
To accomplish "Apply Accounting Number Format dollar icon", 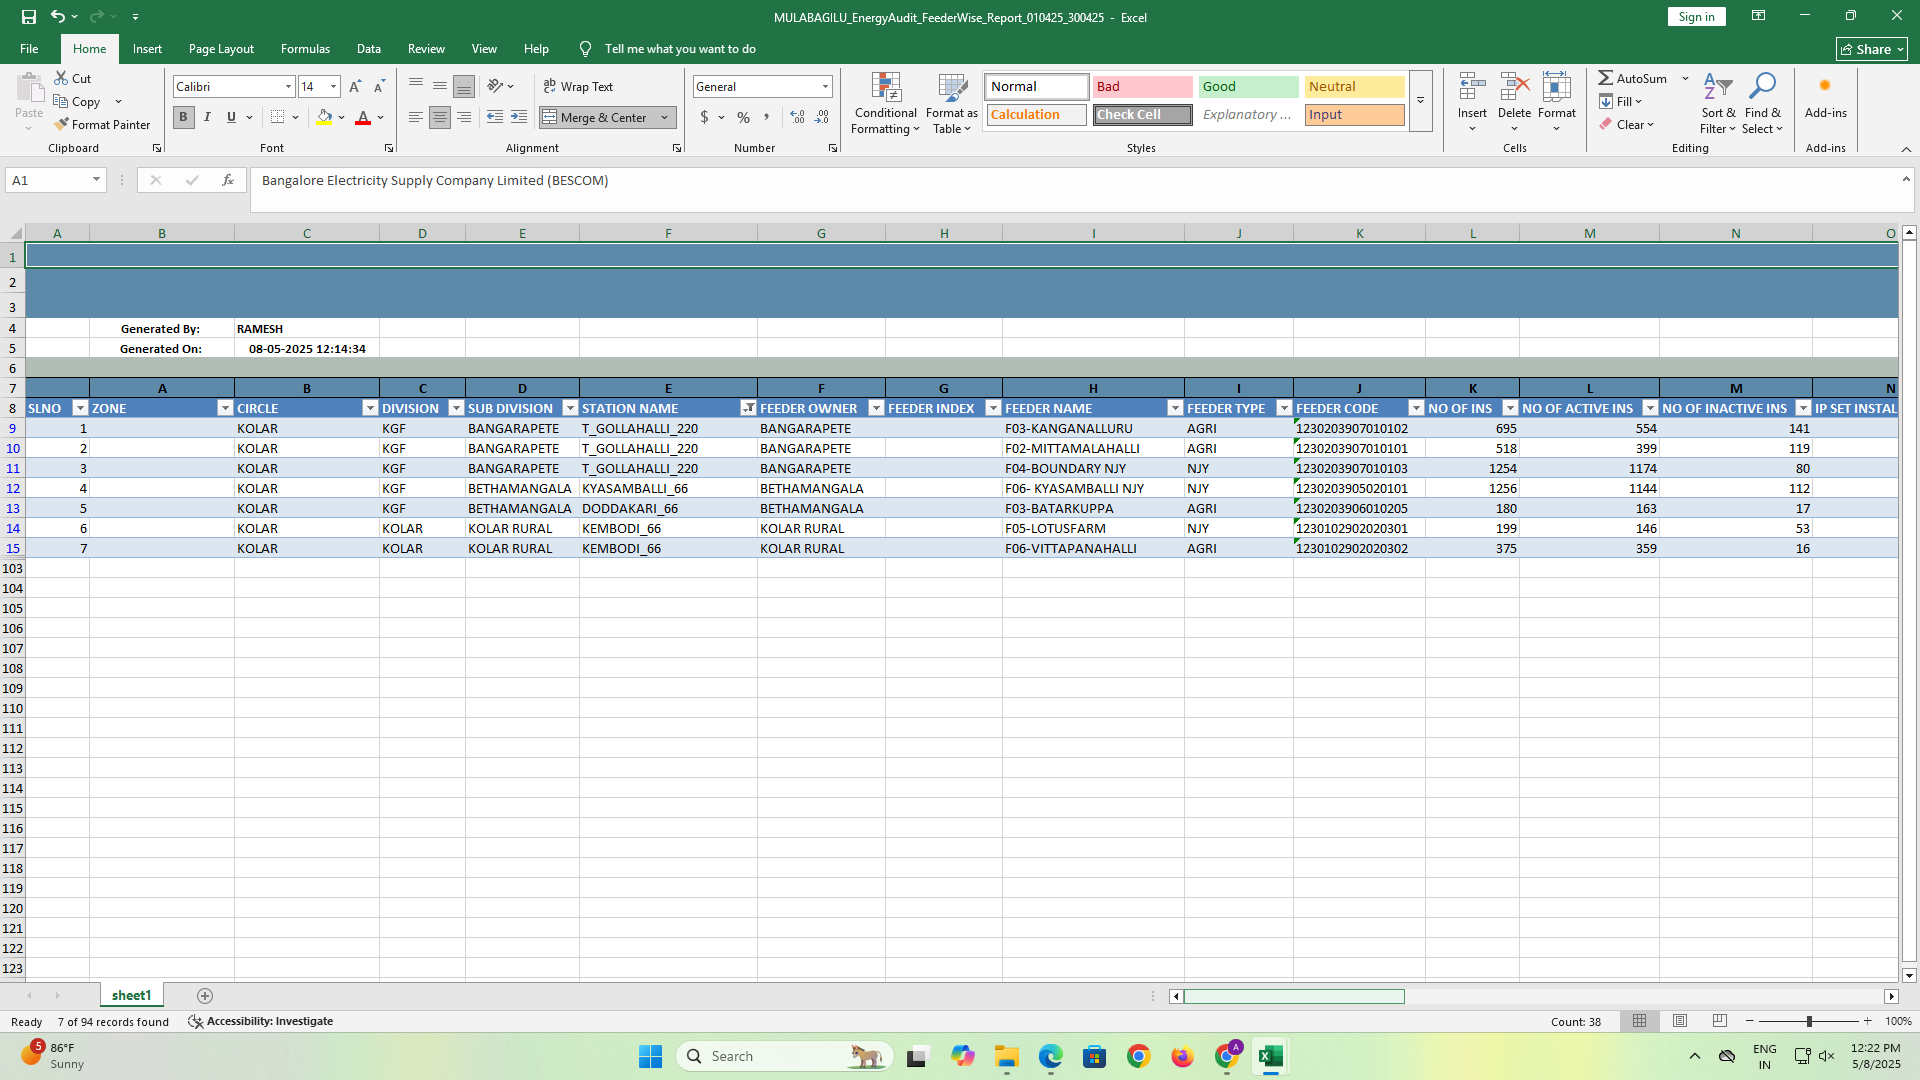I will (704, 117).
